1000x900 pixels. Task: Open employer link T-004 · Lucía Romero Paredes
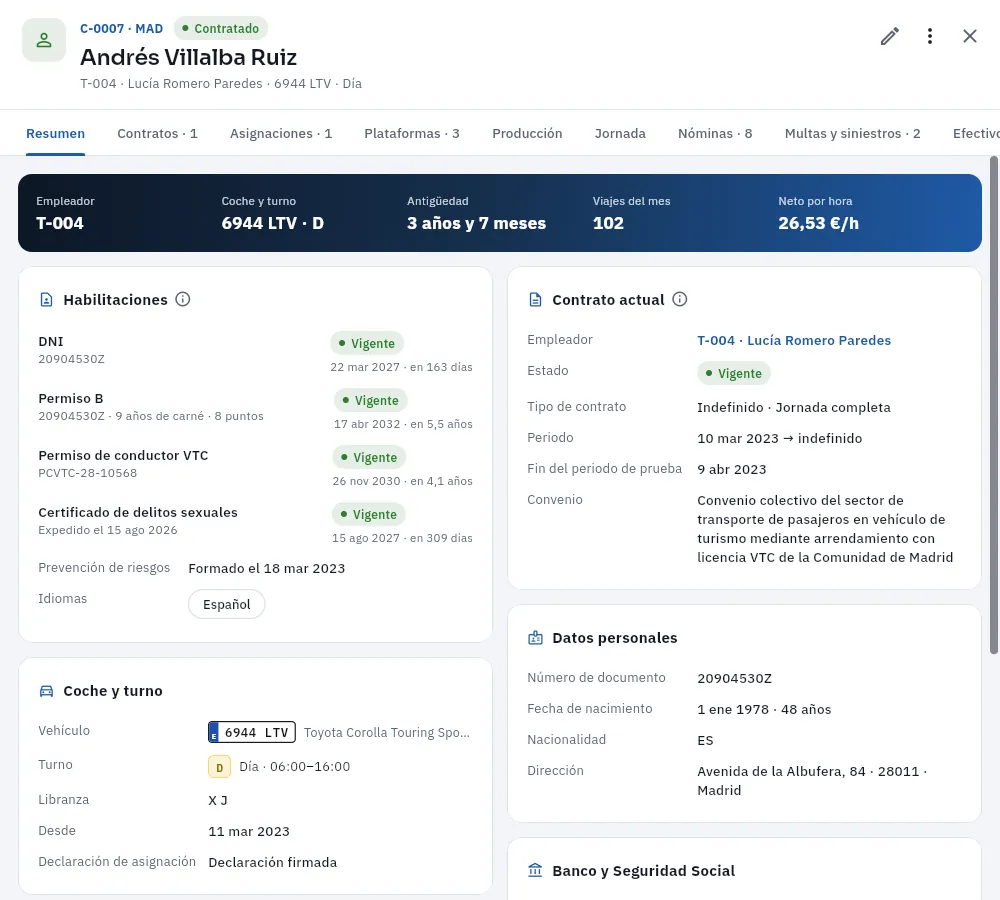pyautogui.click(x=794, y=341)
